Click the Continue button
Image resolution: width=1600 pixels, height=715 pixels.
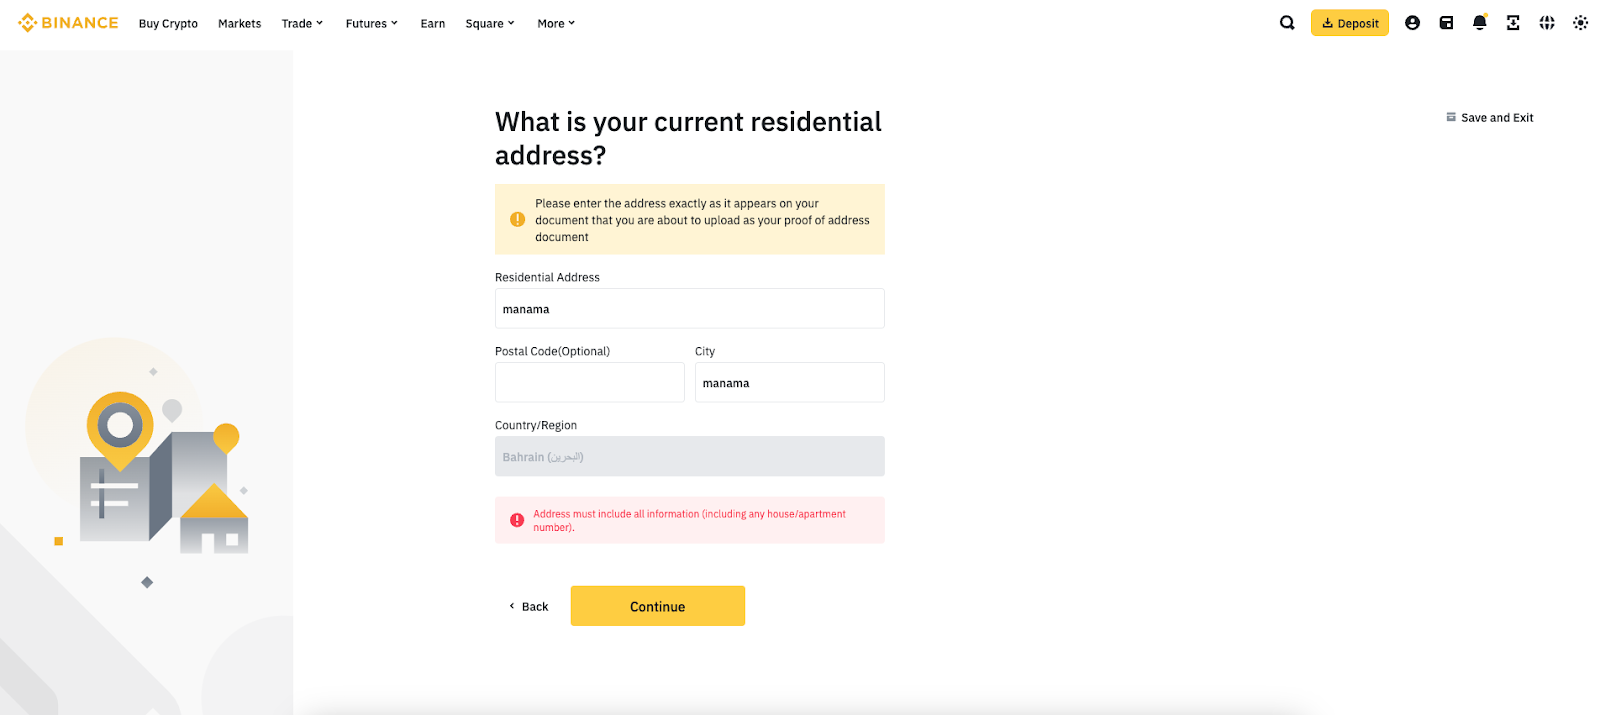[x=657, y=605]
